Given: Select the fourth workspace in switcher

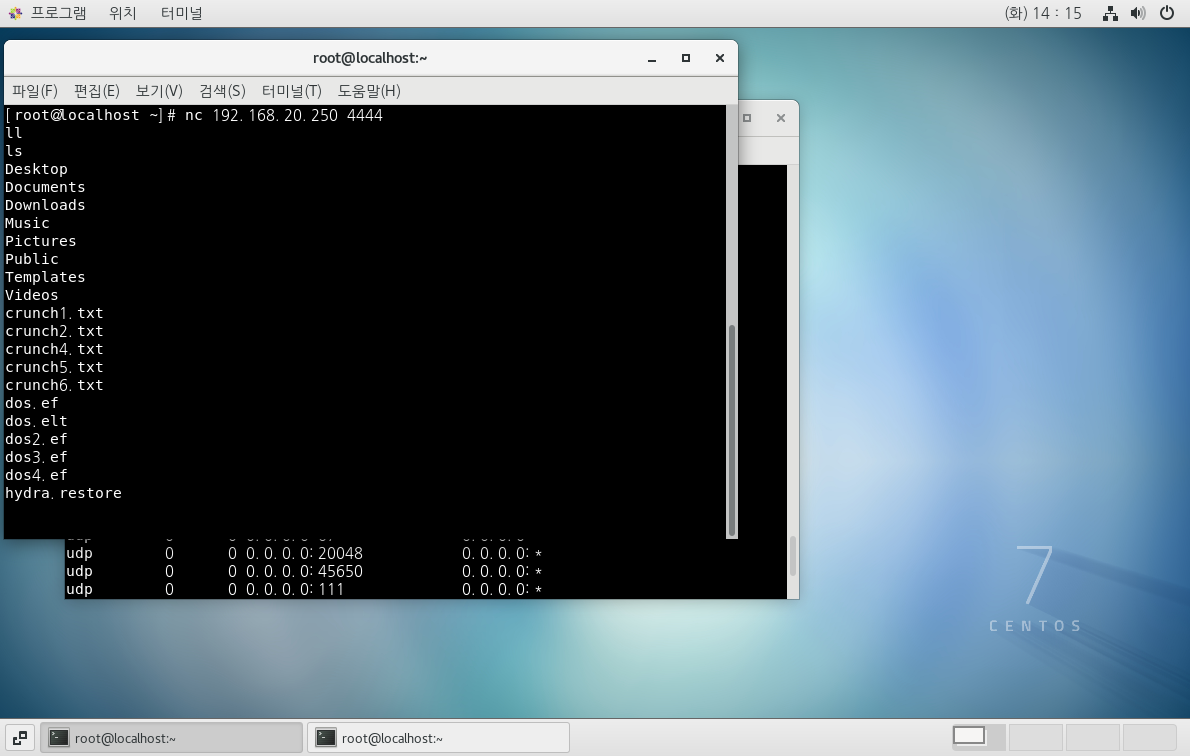Looking at the screenshot, I should 1149,738.
